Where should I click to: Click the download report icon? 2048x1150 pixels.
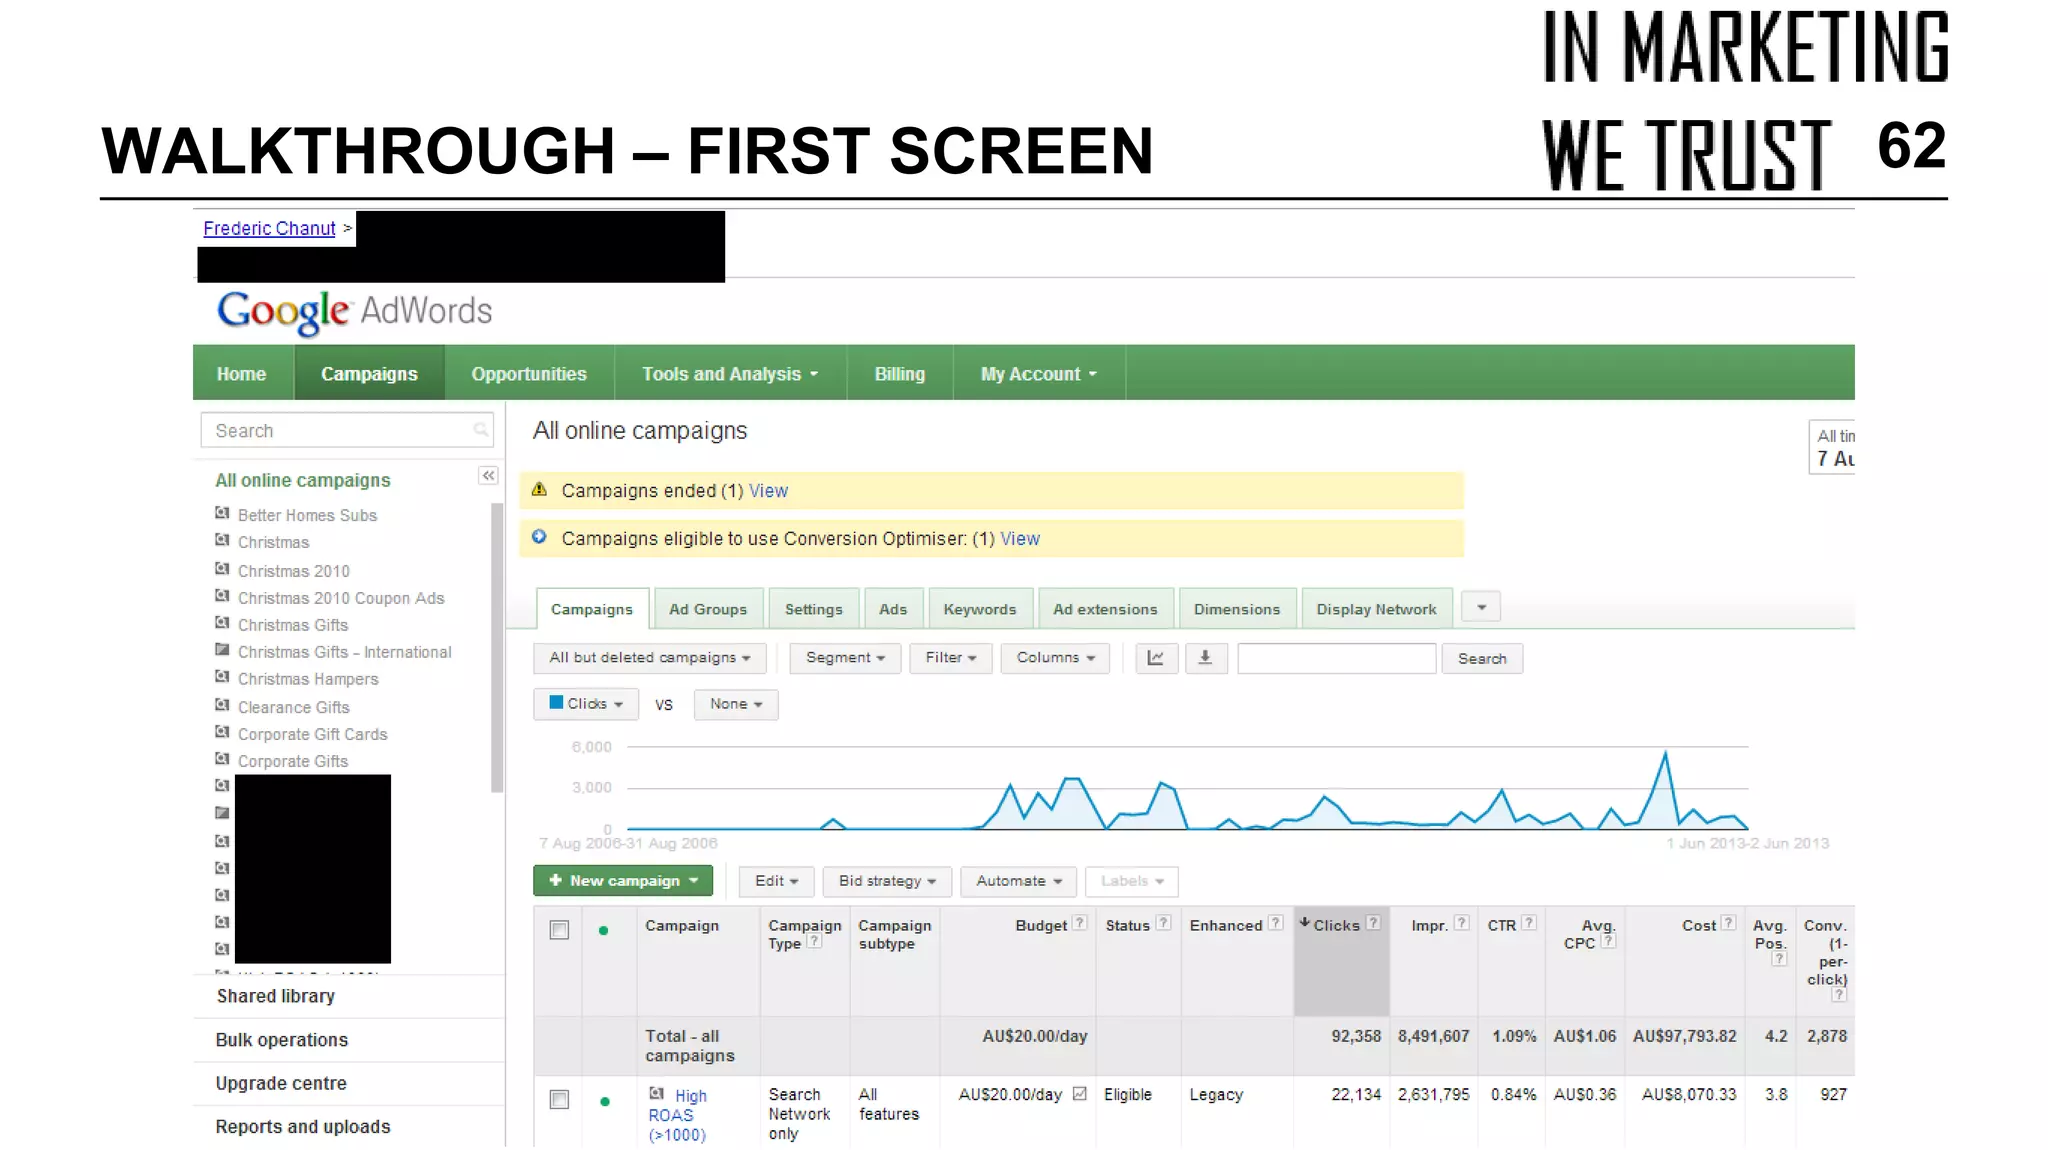pyautogui.click(x=1205, y=658)
